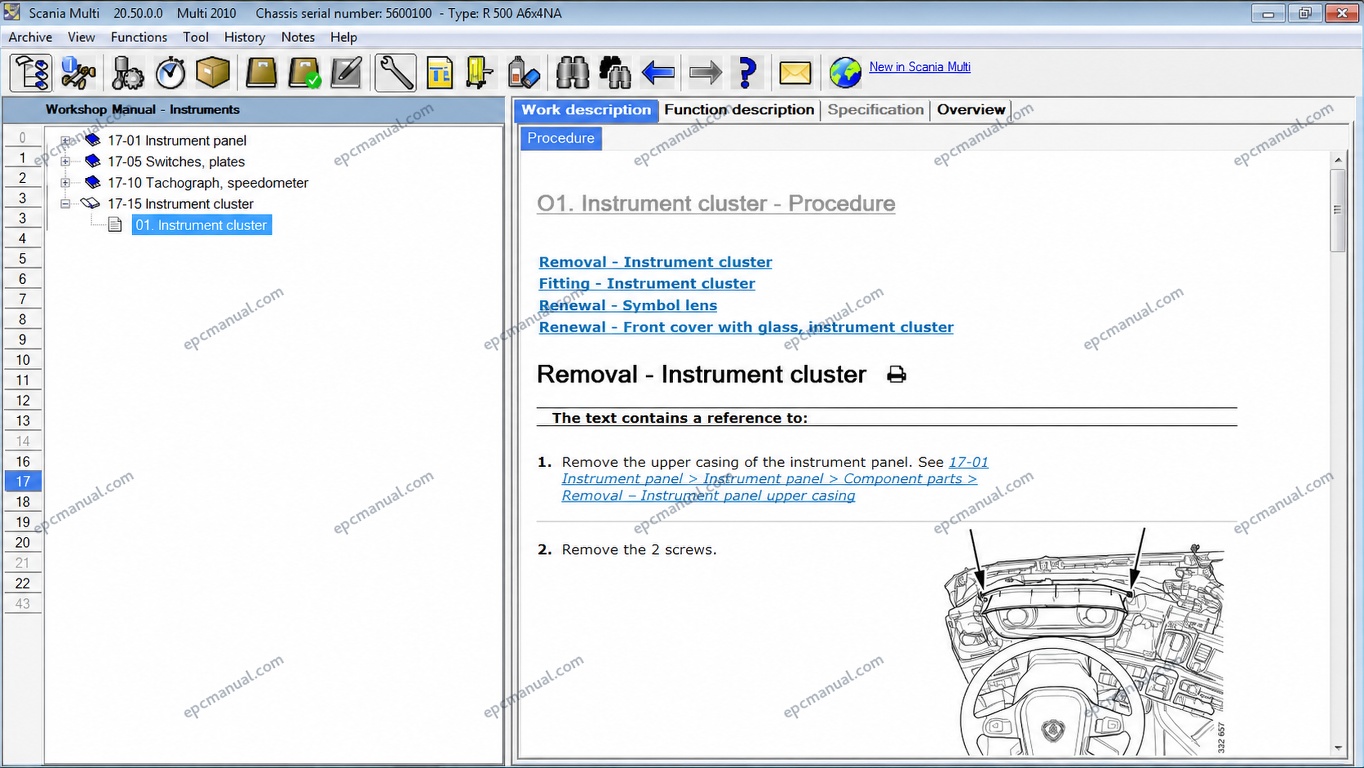Follow the Fitting - Instrument cluster link
Viewport: 1364px width, 768px height.
pos(647,284)
